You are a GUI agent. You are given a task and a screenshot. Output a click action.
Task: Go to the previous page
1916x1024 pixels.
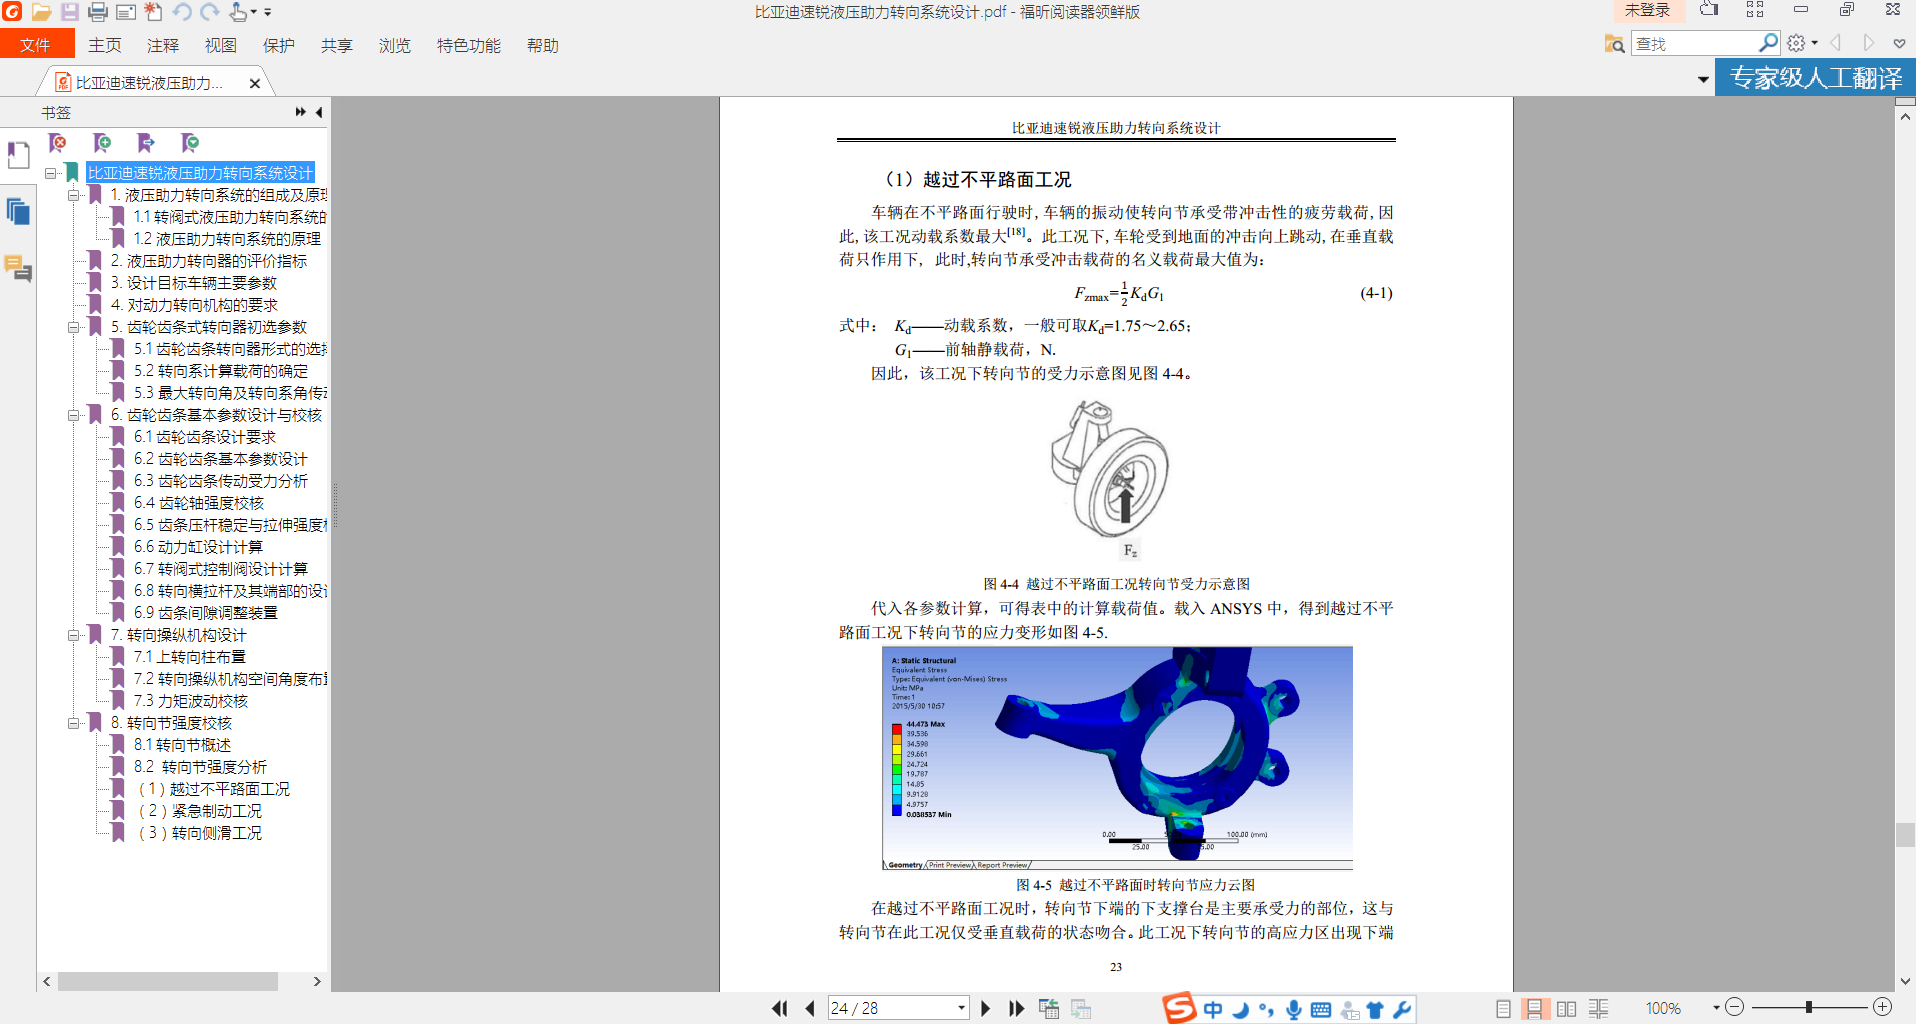pos(810,1008)
